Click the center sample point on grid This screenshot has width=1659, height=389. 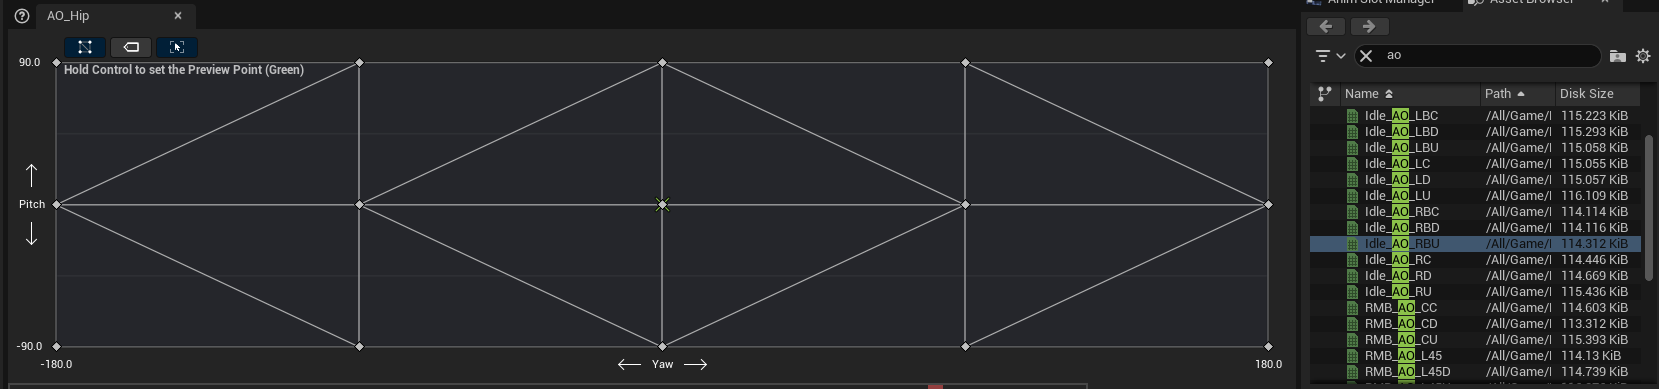pos(662,205)
